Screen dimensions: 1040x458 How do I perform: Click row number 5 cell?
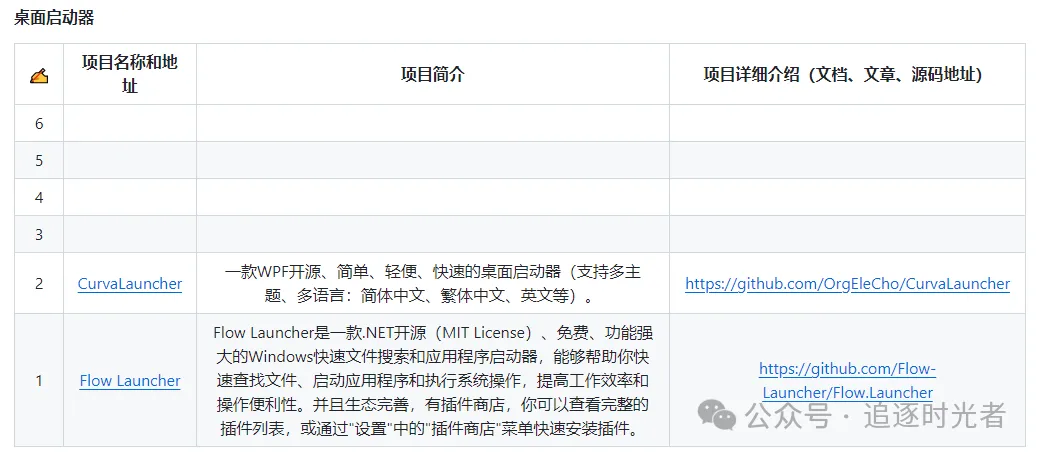(39, 160)
